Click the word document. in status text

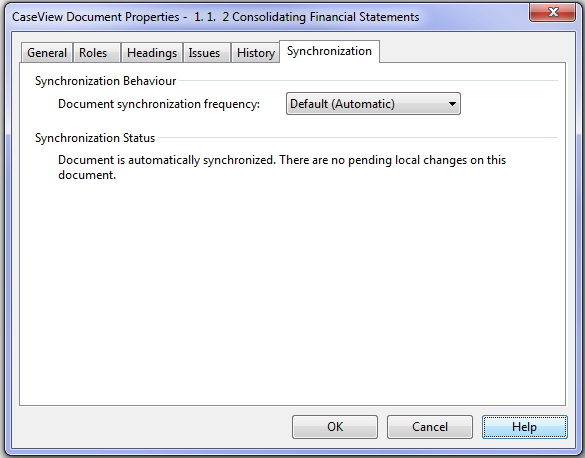pyautogui.click(x=87, y=175)
